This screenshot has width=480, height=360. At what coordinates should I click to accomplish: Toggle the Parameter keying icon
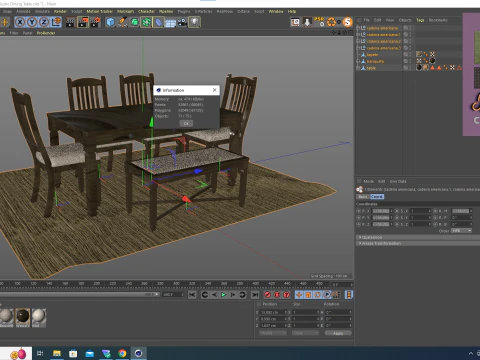(x=327, y=295)
